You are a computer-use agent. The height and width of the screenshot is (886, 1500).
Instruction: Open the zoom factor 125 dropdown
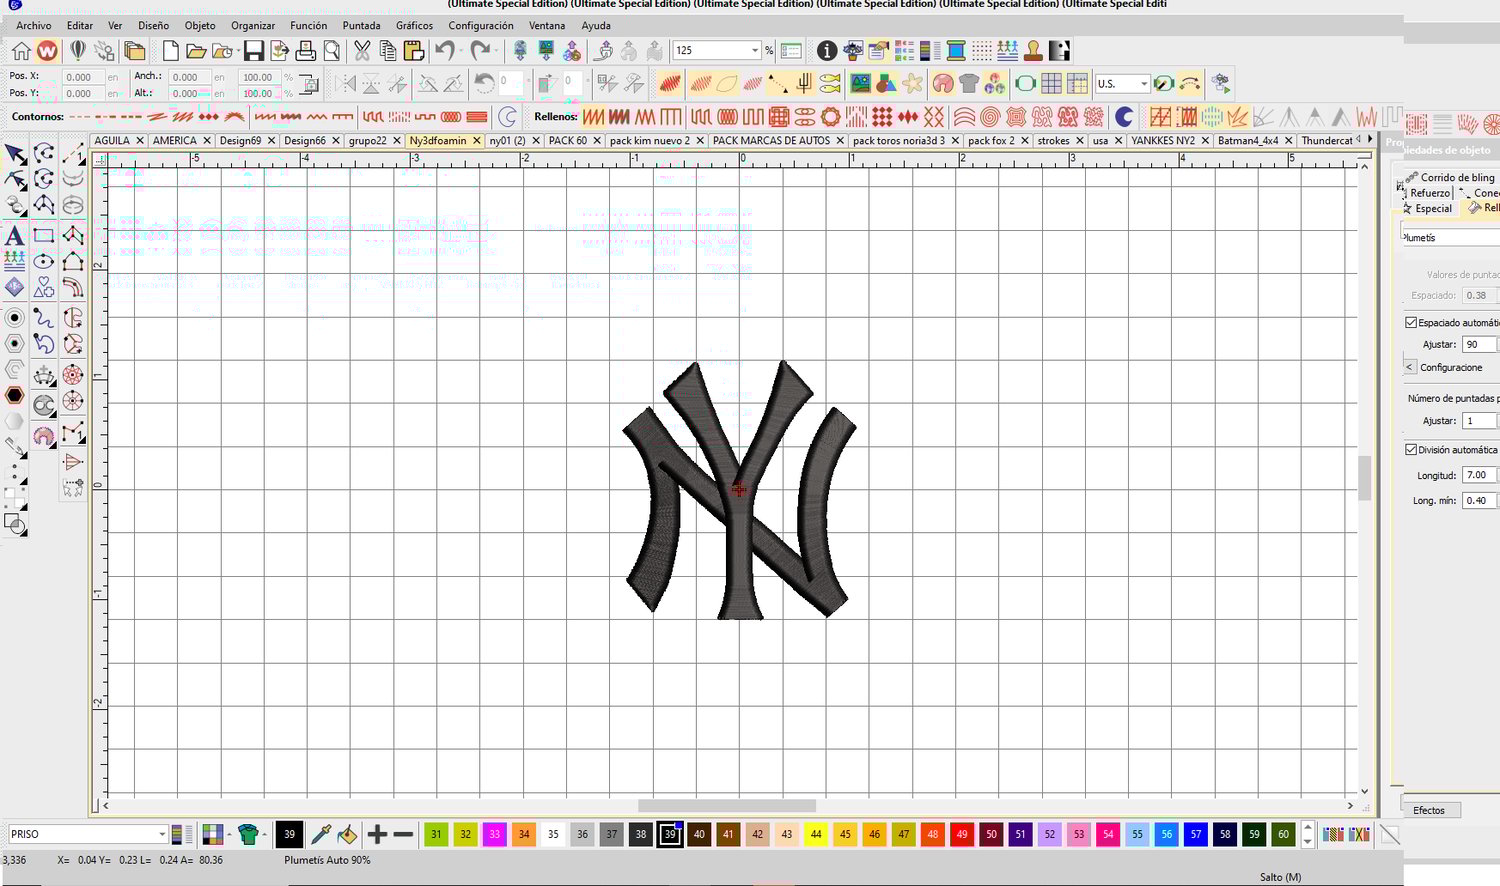(755, 51)
